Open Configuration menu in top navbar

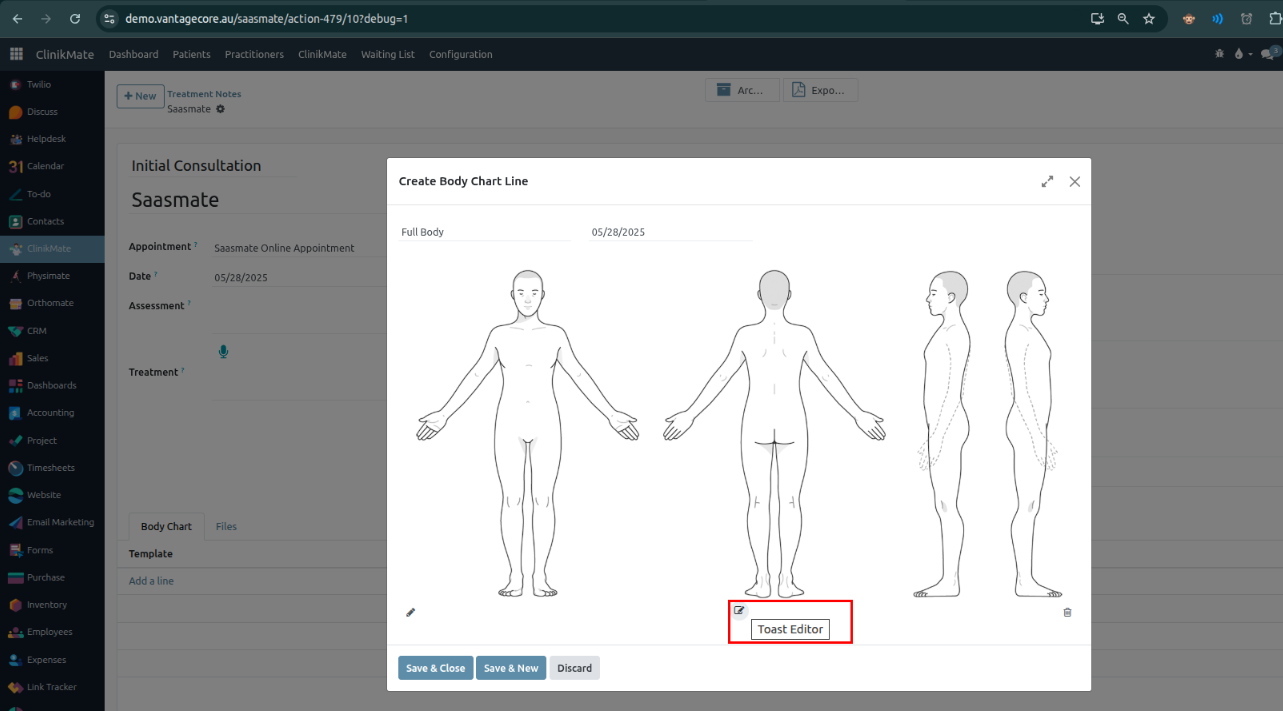click(x=460, y=54)
